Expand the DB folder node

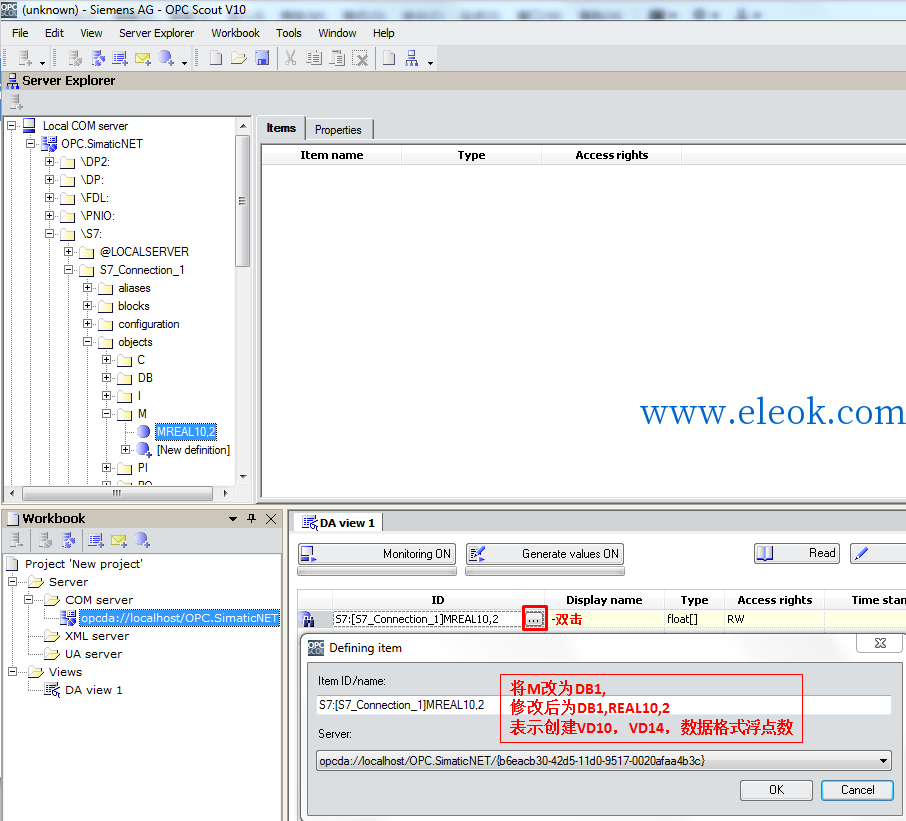point(106,378)
